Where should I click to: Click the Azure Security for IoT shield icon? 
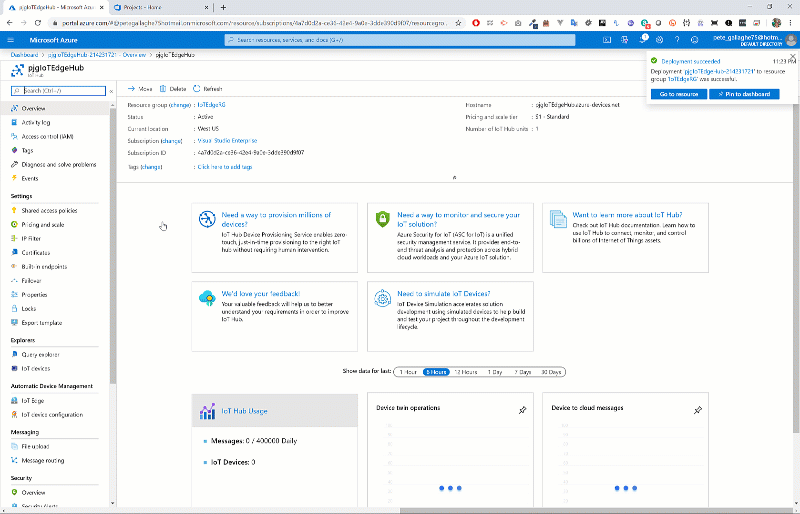click(383, 219)
